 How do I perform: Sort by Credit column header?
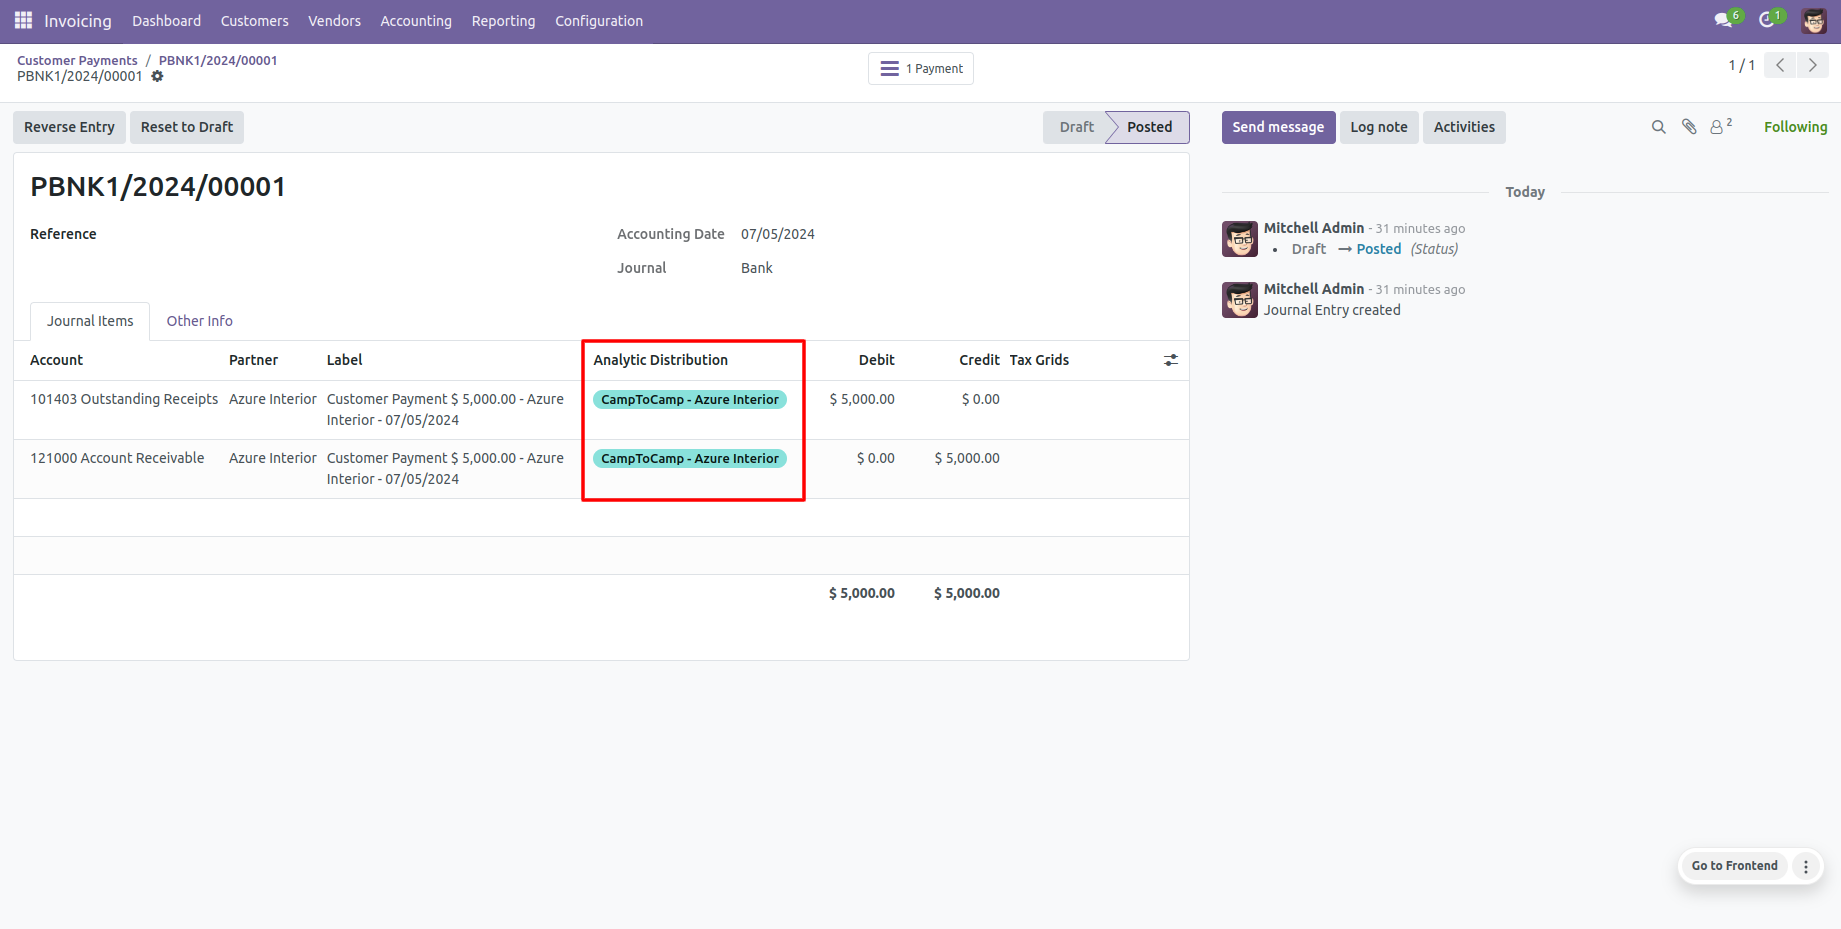click(979, 360)
